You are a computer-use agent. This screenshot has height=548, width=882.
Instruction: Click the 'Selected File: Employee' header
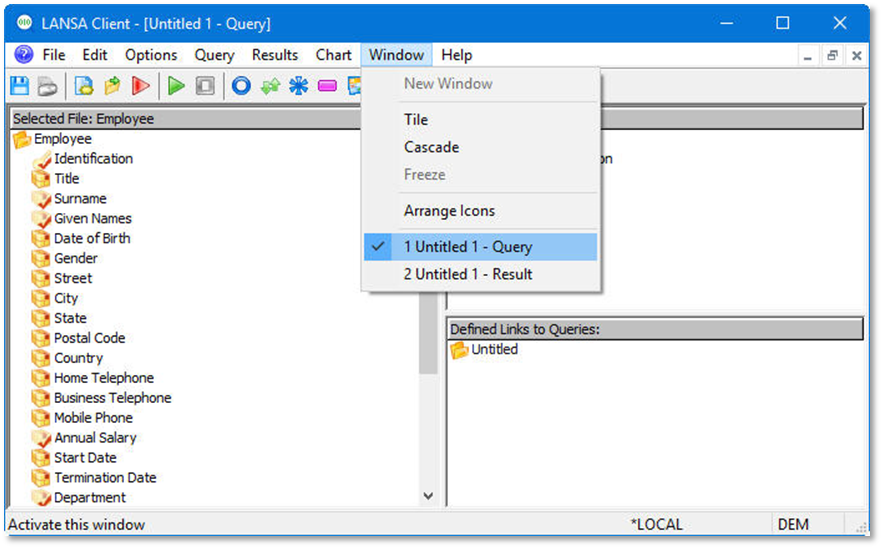coord(186,119)
